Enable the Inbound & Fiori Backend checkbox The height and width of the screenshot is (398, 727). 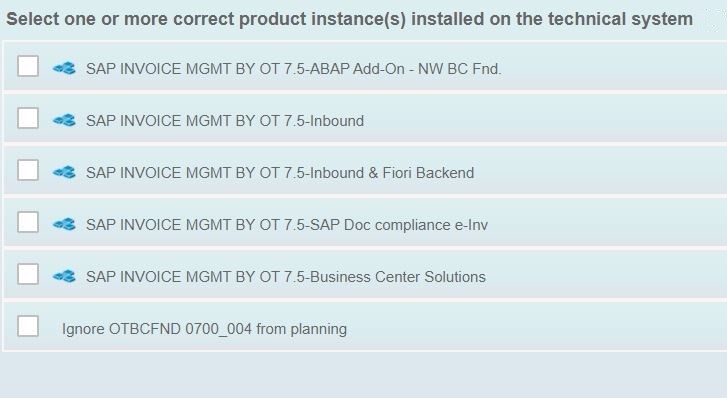point(28,170)
